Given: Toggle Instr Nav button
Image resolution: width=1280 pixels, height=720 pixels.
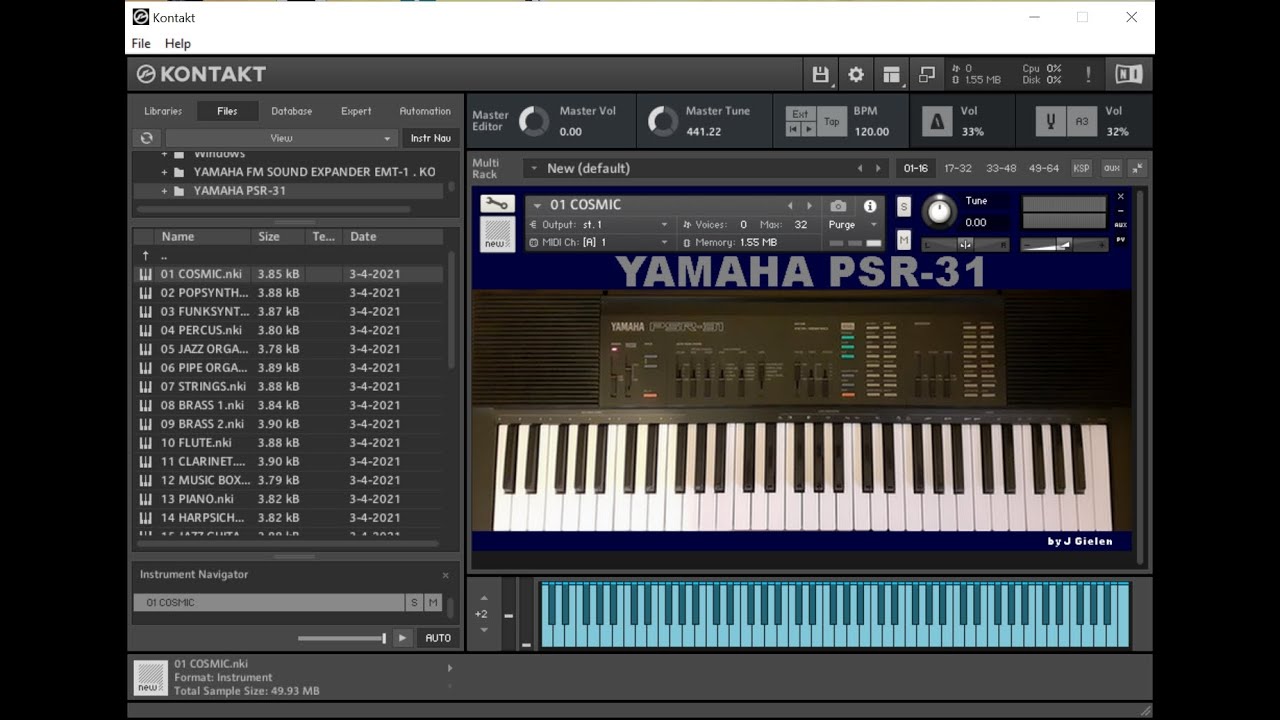Looking at the screenshot, I should point(431,138).
